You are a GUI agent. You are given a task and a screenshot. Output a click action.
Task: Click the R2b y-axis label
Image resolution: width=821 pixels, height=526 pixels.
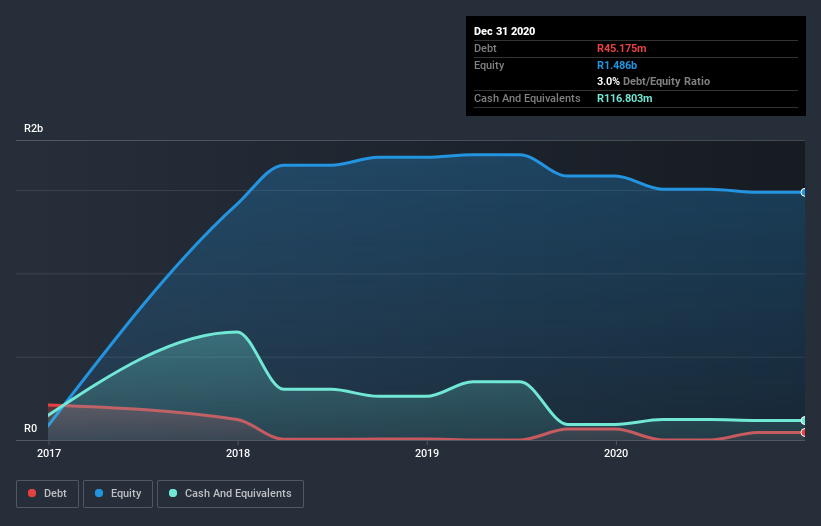(x=34, y=128)
